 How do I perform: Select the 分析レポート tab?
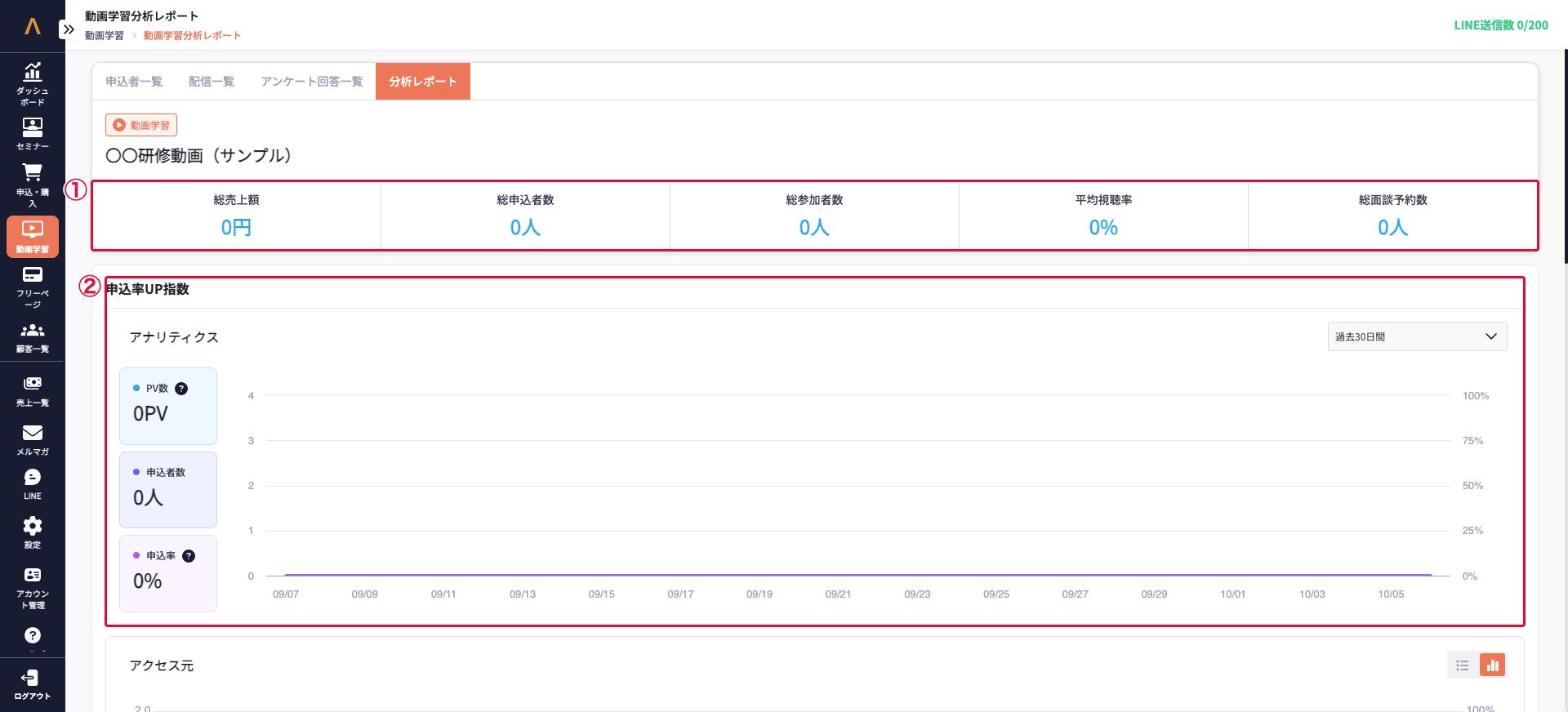click(x=423, y=82)
